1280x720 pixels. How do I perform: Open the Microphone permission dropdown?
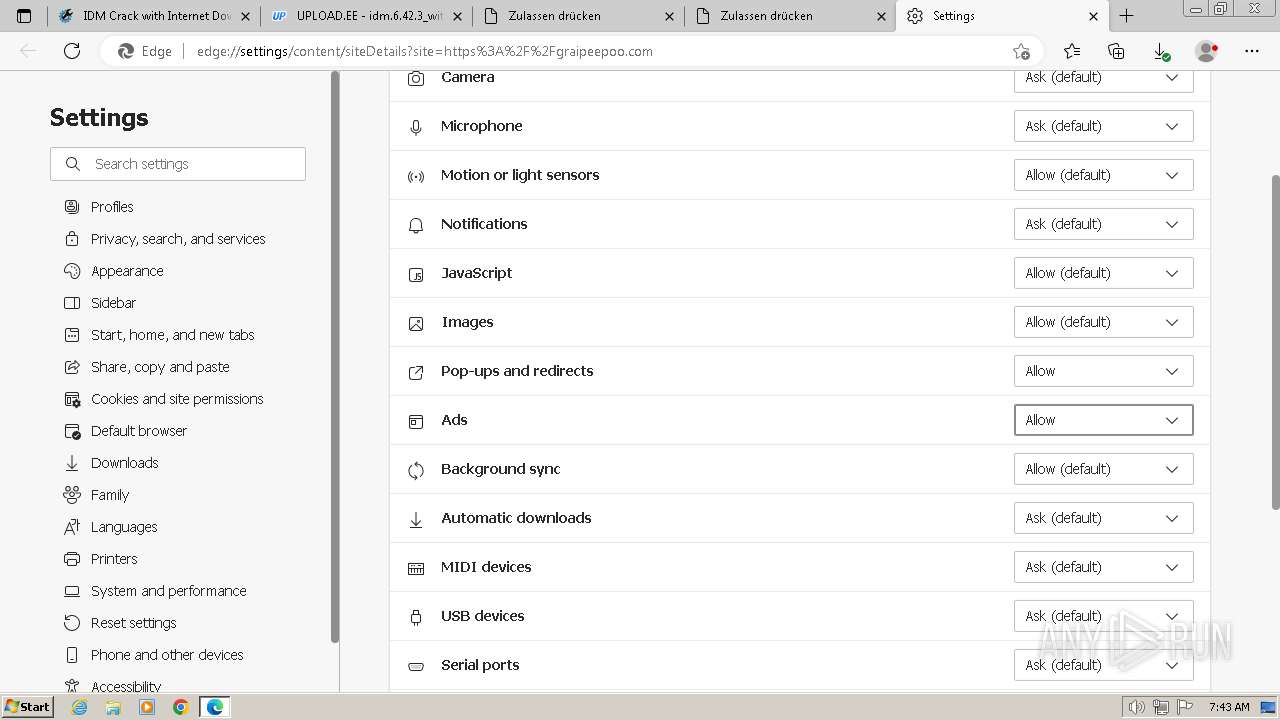(x=1103, y=126)
